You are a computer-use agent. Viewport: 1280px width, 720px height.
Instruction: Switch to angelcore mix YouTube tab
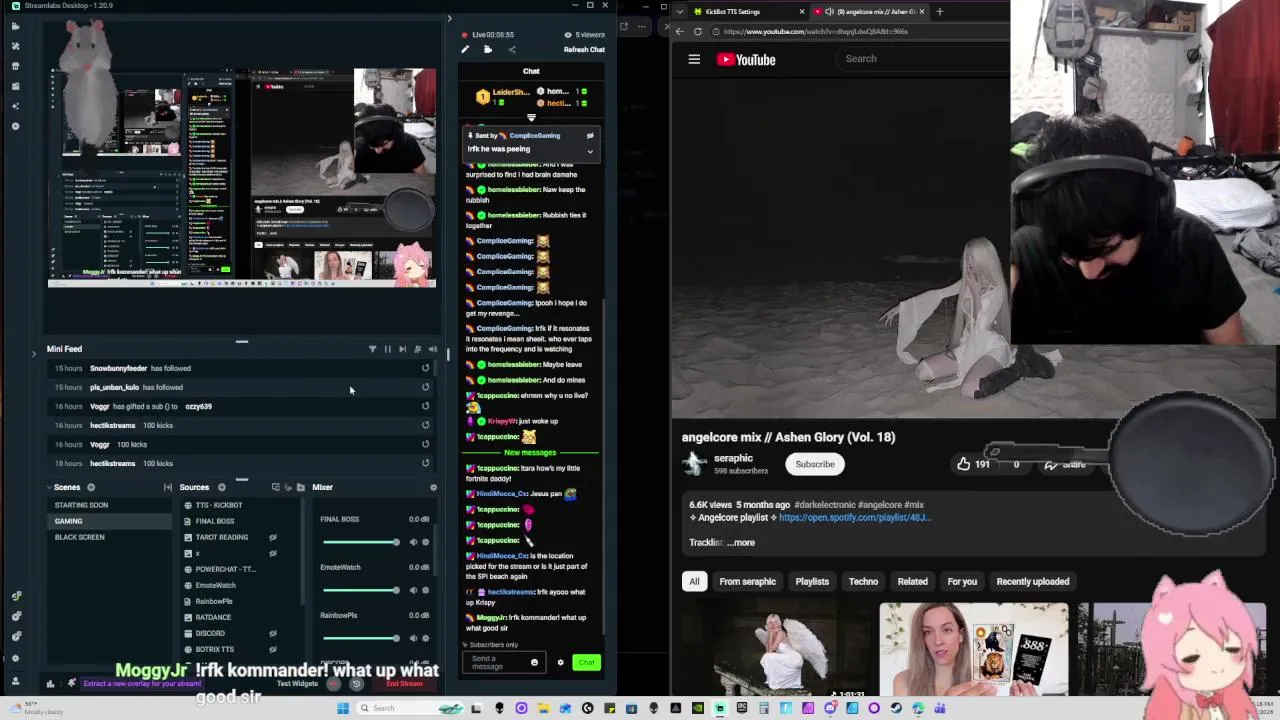click(869, 11)
